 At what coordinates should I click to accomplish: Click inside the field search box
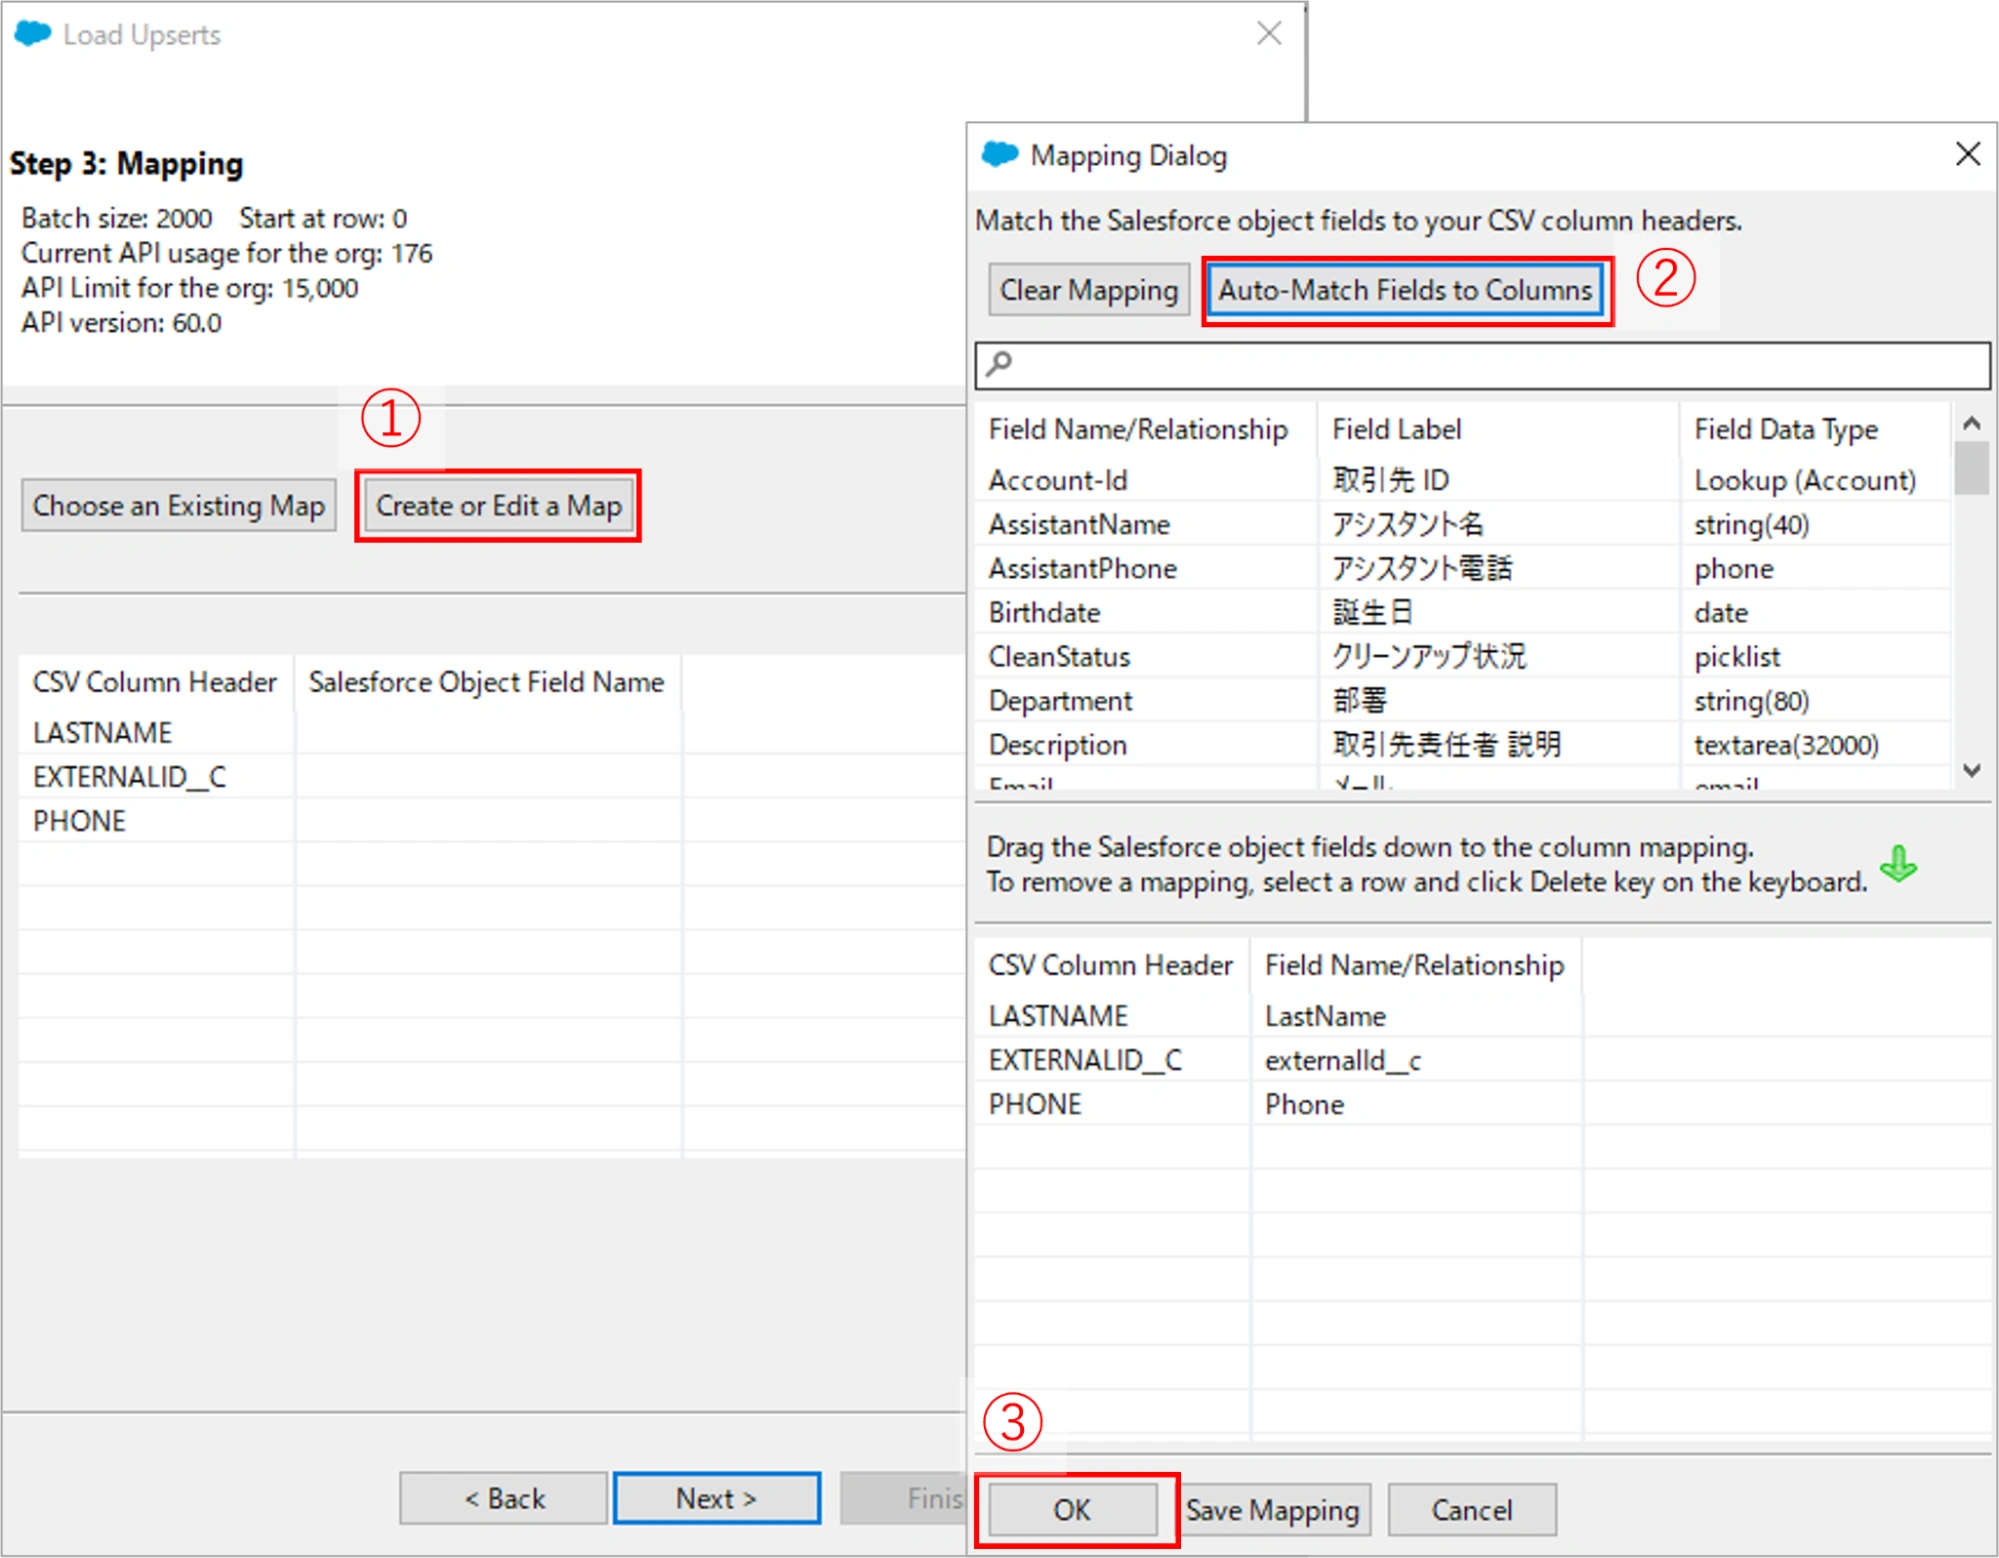pyautogui.click(x=1483, y=365)
